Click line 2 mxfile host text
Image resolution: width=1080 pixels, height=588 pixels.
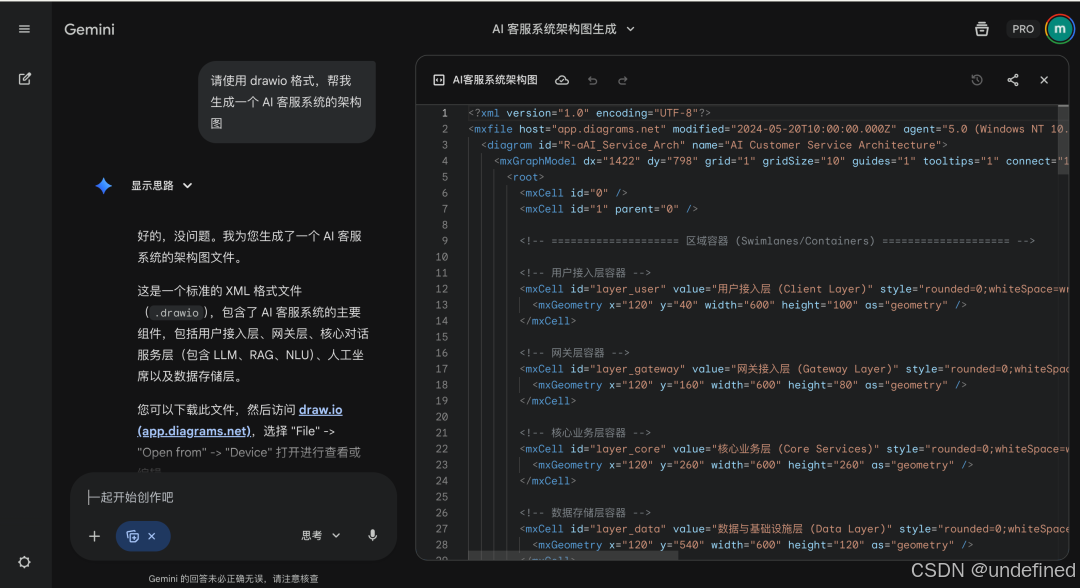pyautogui.click(x=766, y=129)
